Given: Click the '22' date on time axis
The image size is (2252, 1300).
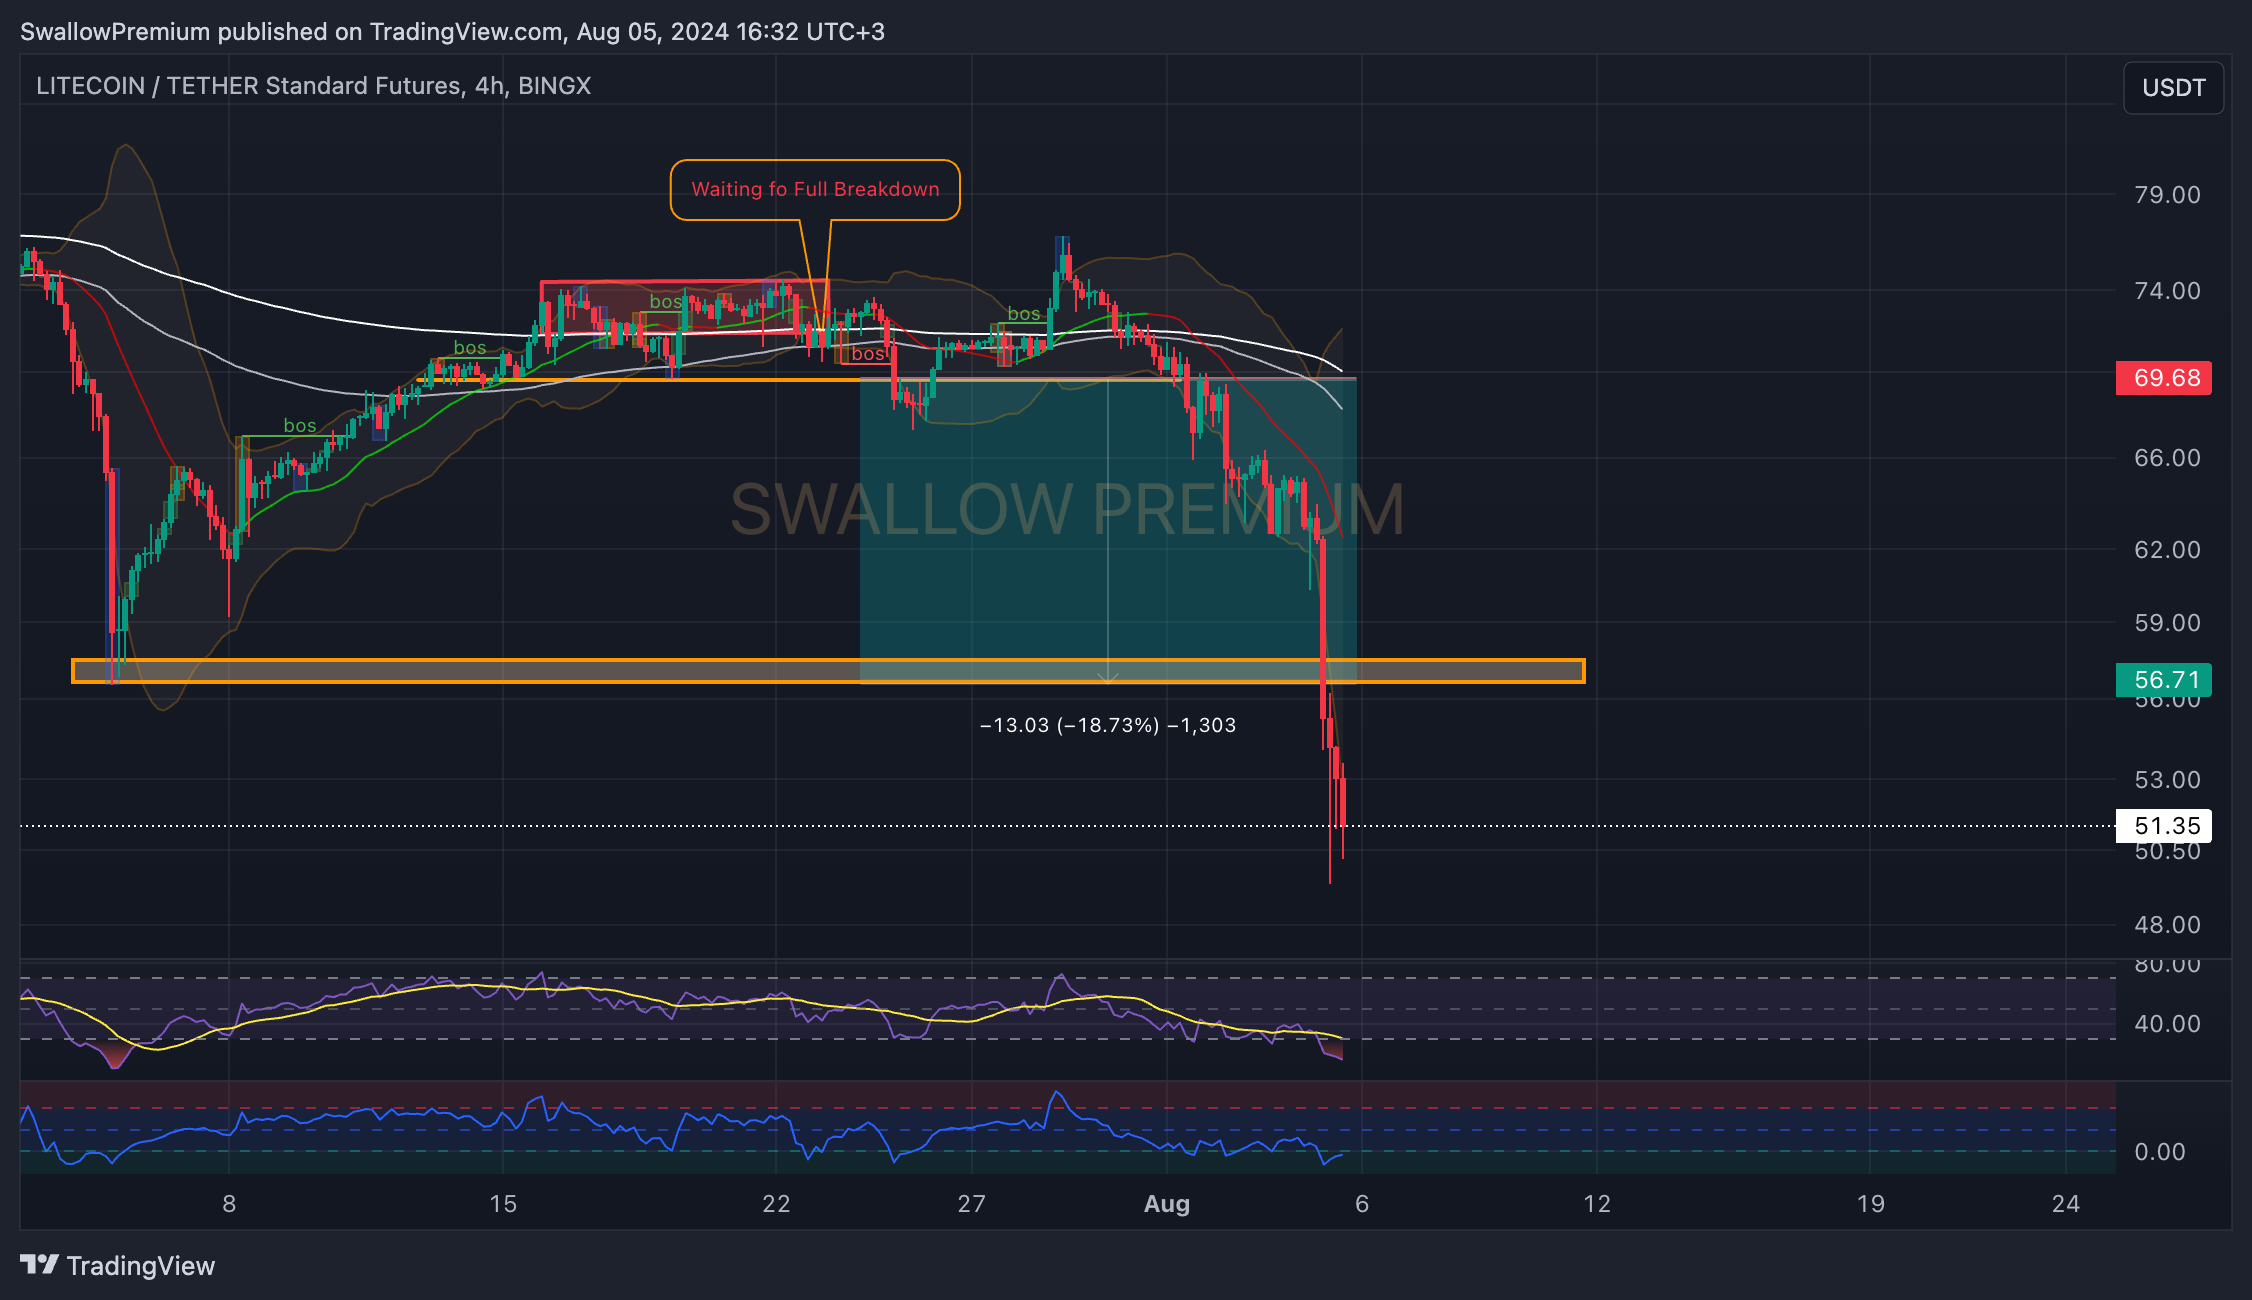Looking at the screenshot, I should pos(776,1204).
